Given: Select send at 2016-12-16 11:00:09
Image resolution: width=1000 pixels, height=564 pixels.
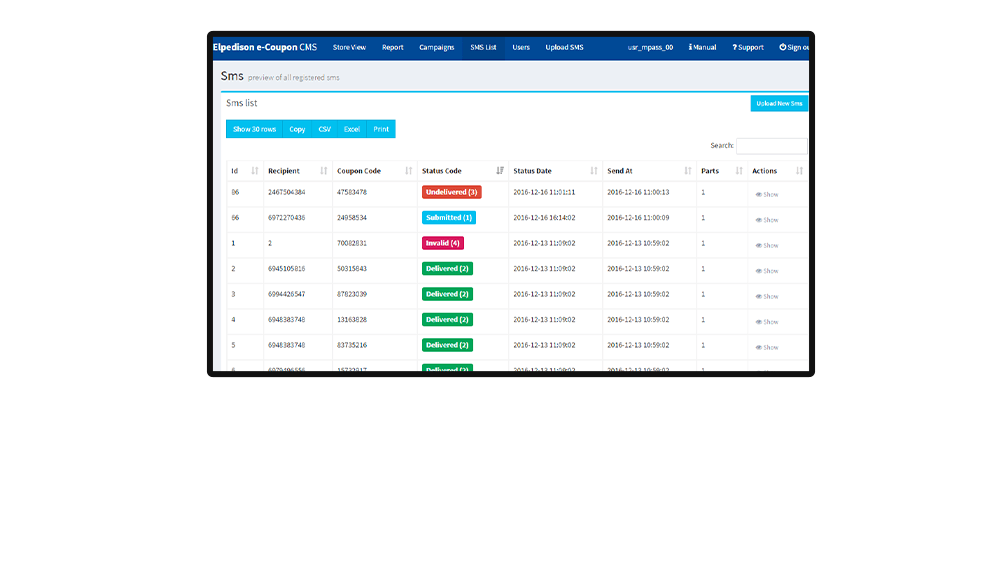Looking at the screenshot, I should coord(638,218).
